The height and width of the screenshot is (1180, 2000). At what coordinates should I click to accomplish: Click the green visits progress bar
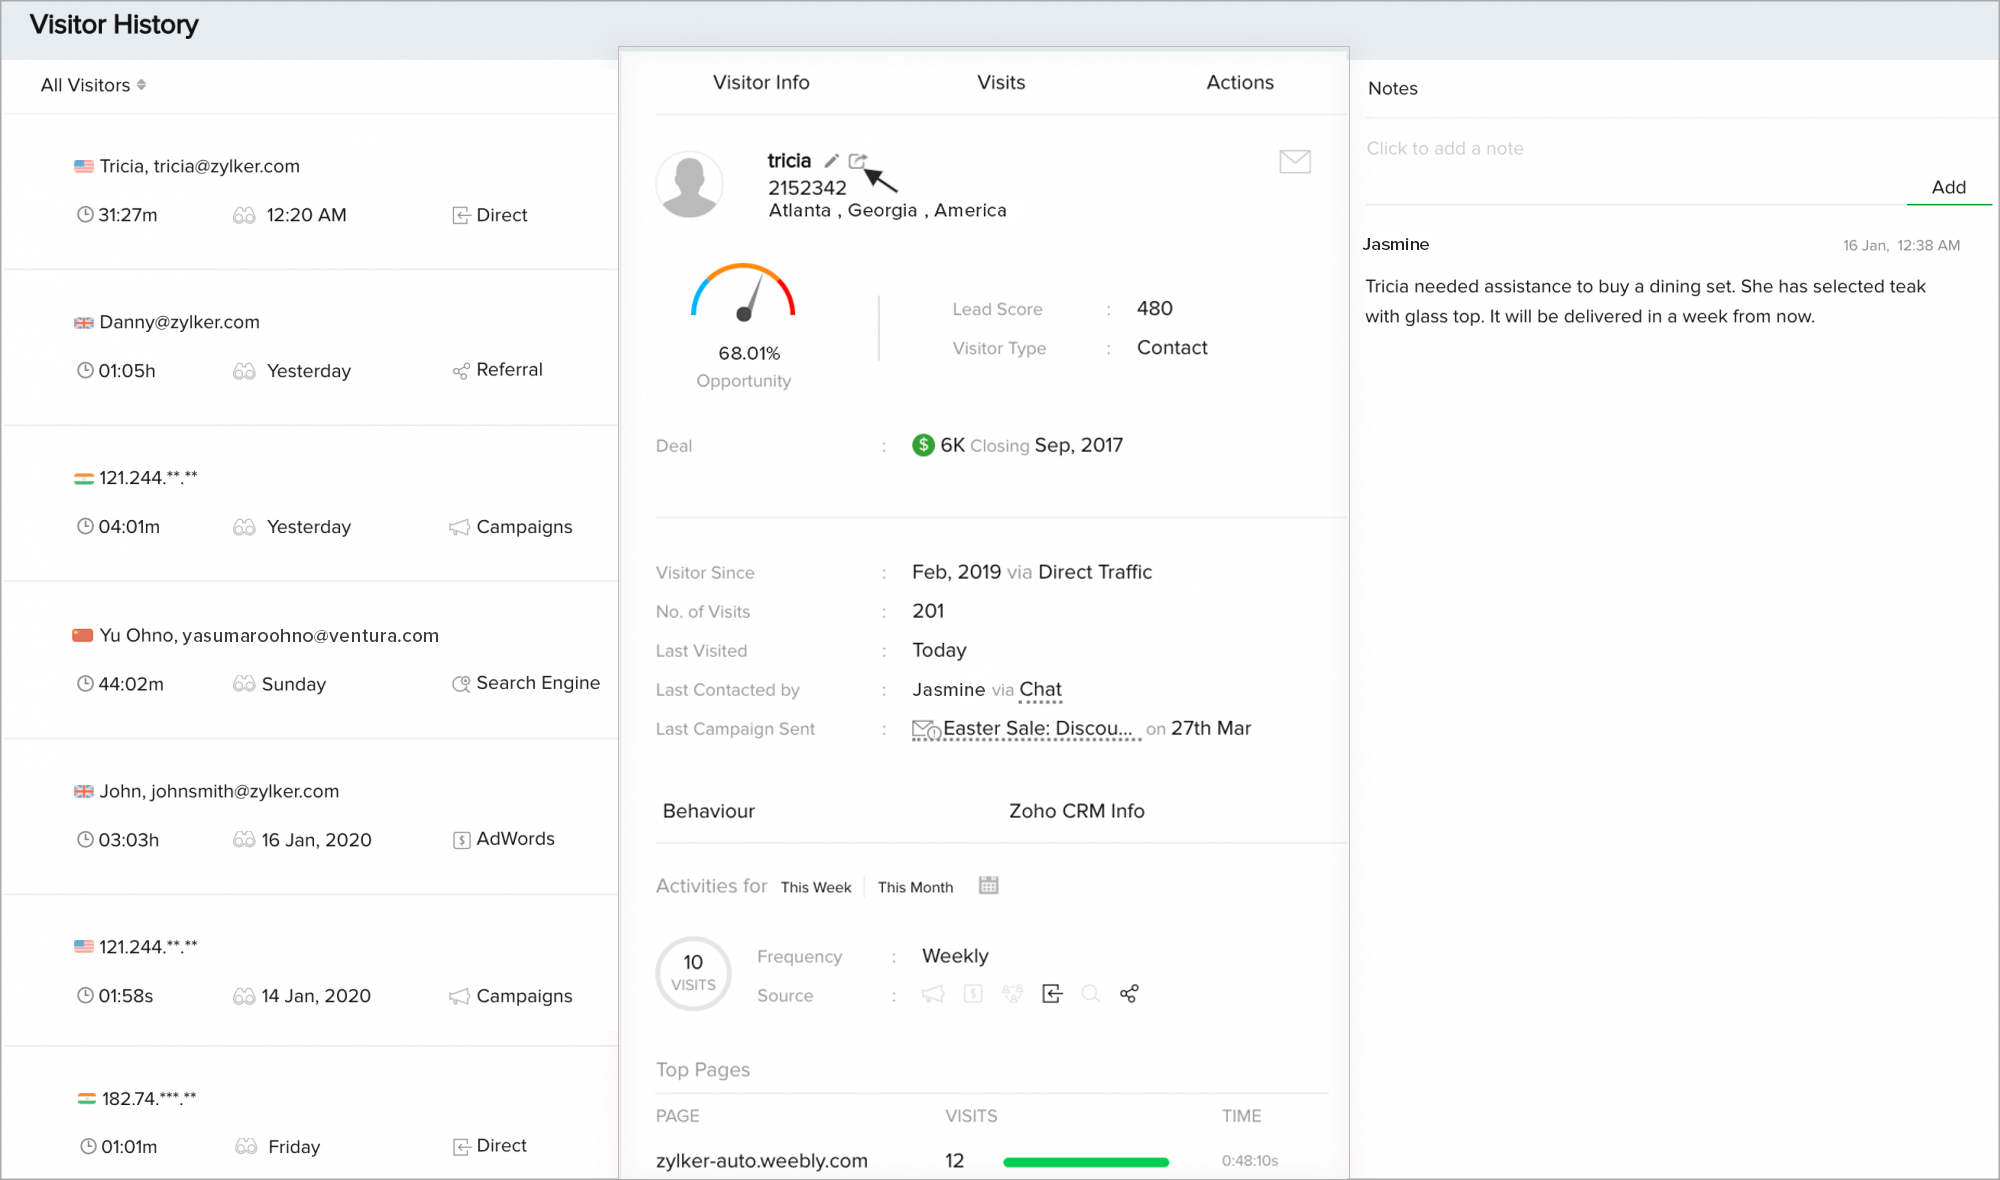click(x=1086, y=1162)
